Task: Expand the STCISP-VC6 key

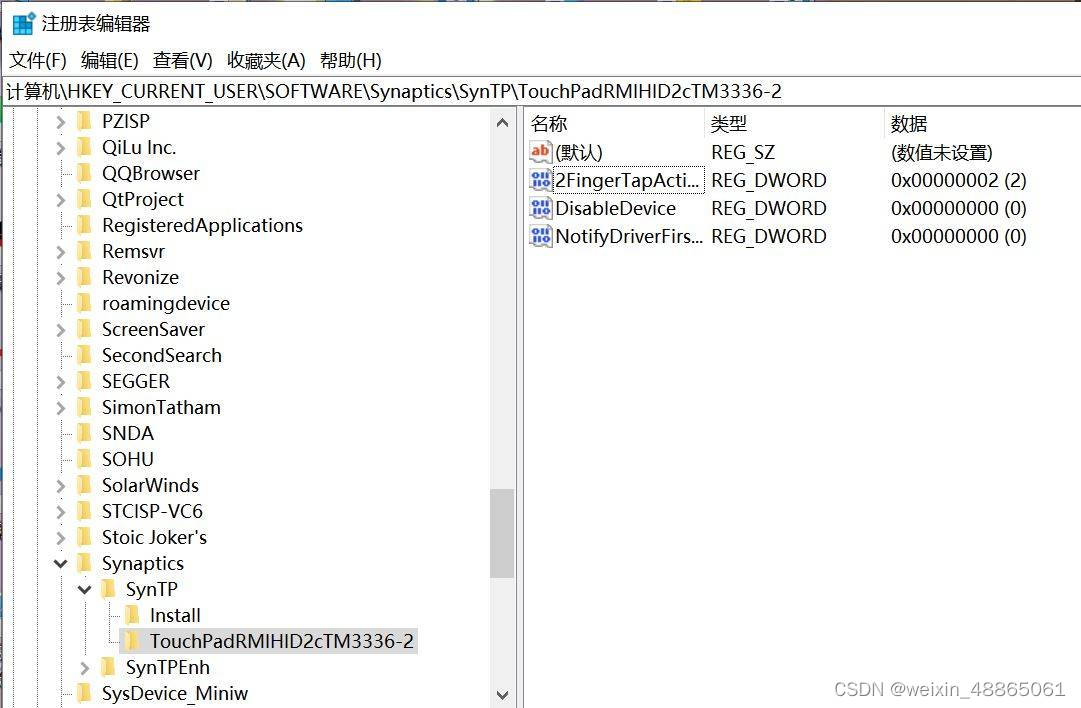Action: point(61,512)
